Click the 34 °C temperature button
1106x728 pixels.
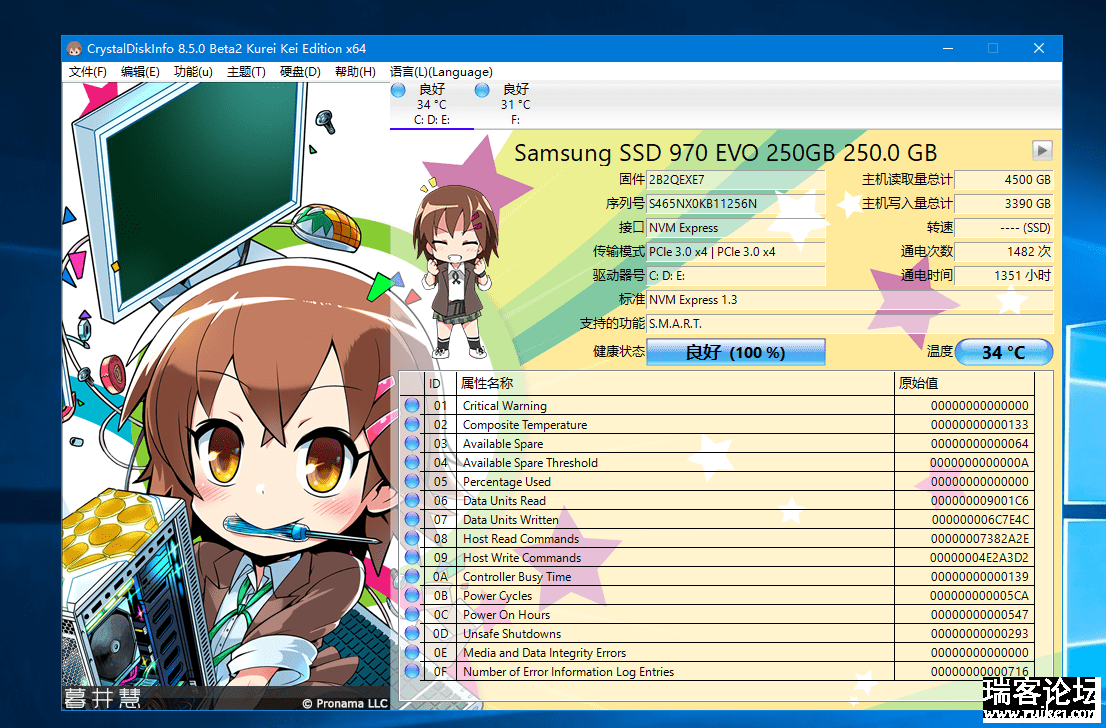point(1004,352)
